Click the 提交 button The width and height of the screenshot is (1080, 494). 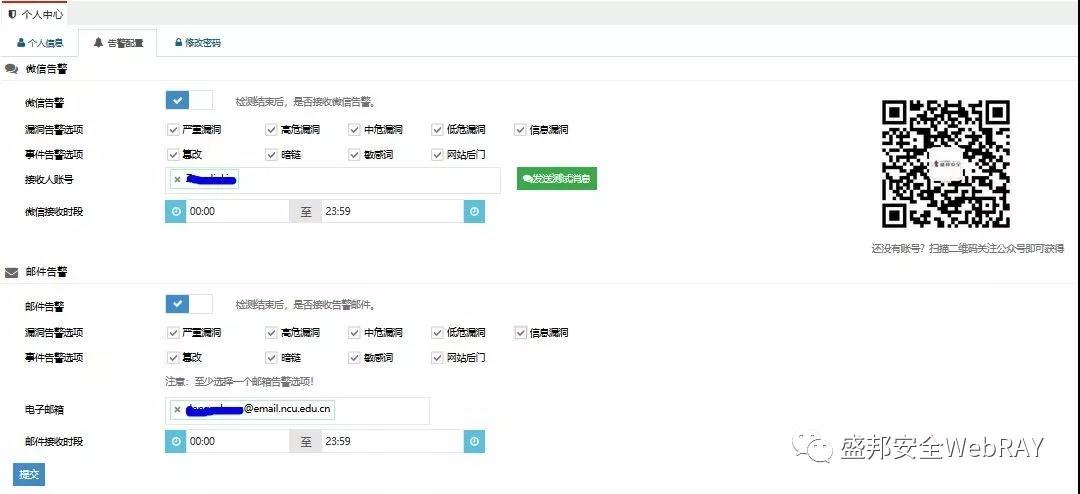29,474
